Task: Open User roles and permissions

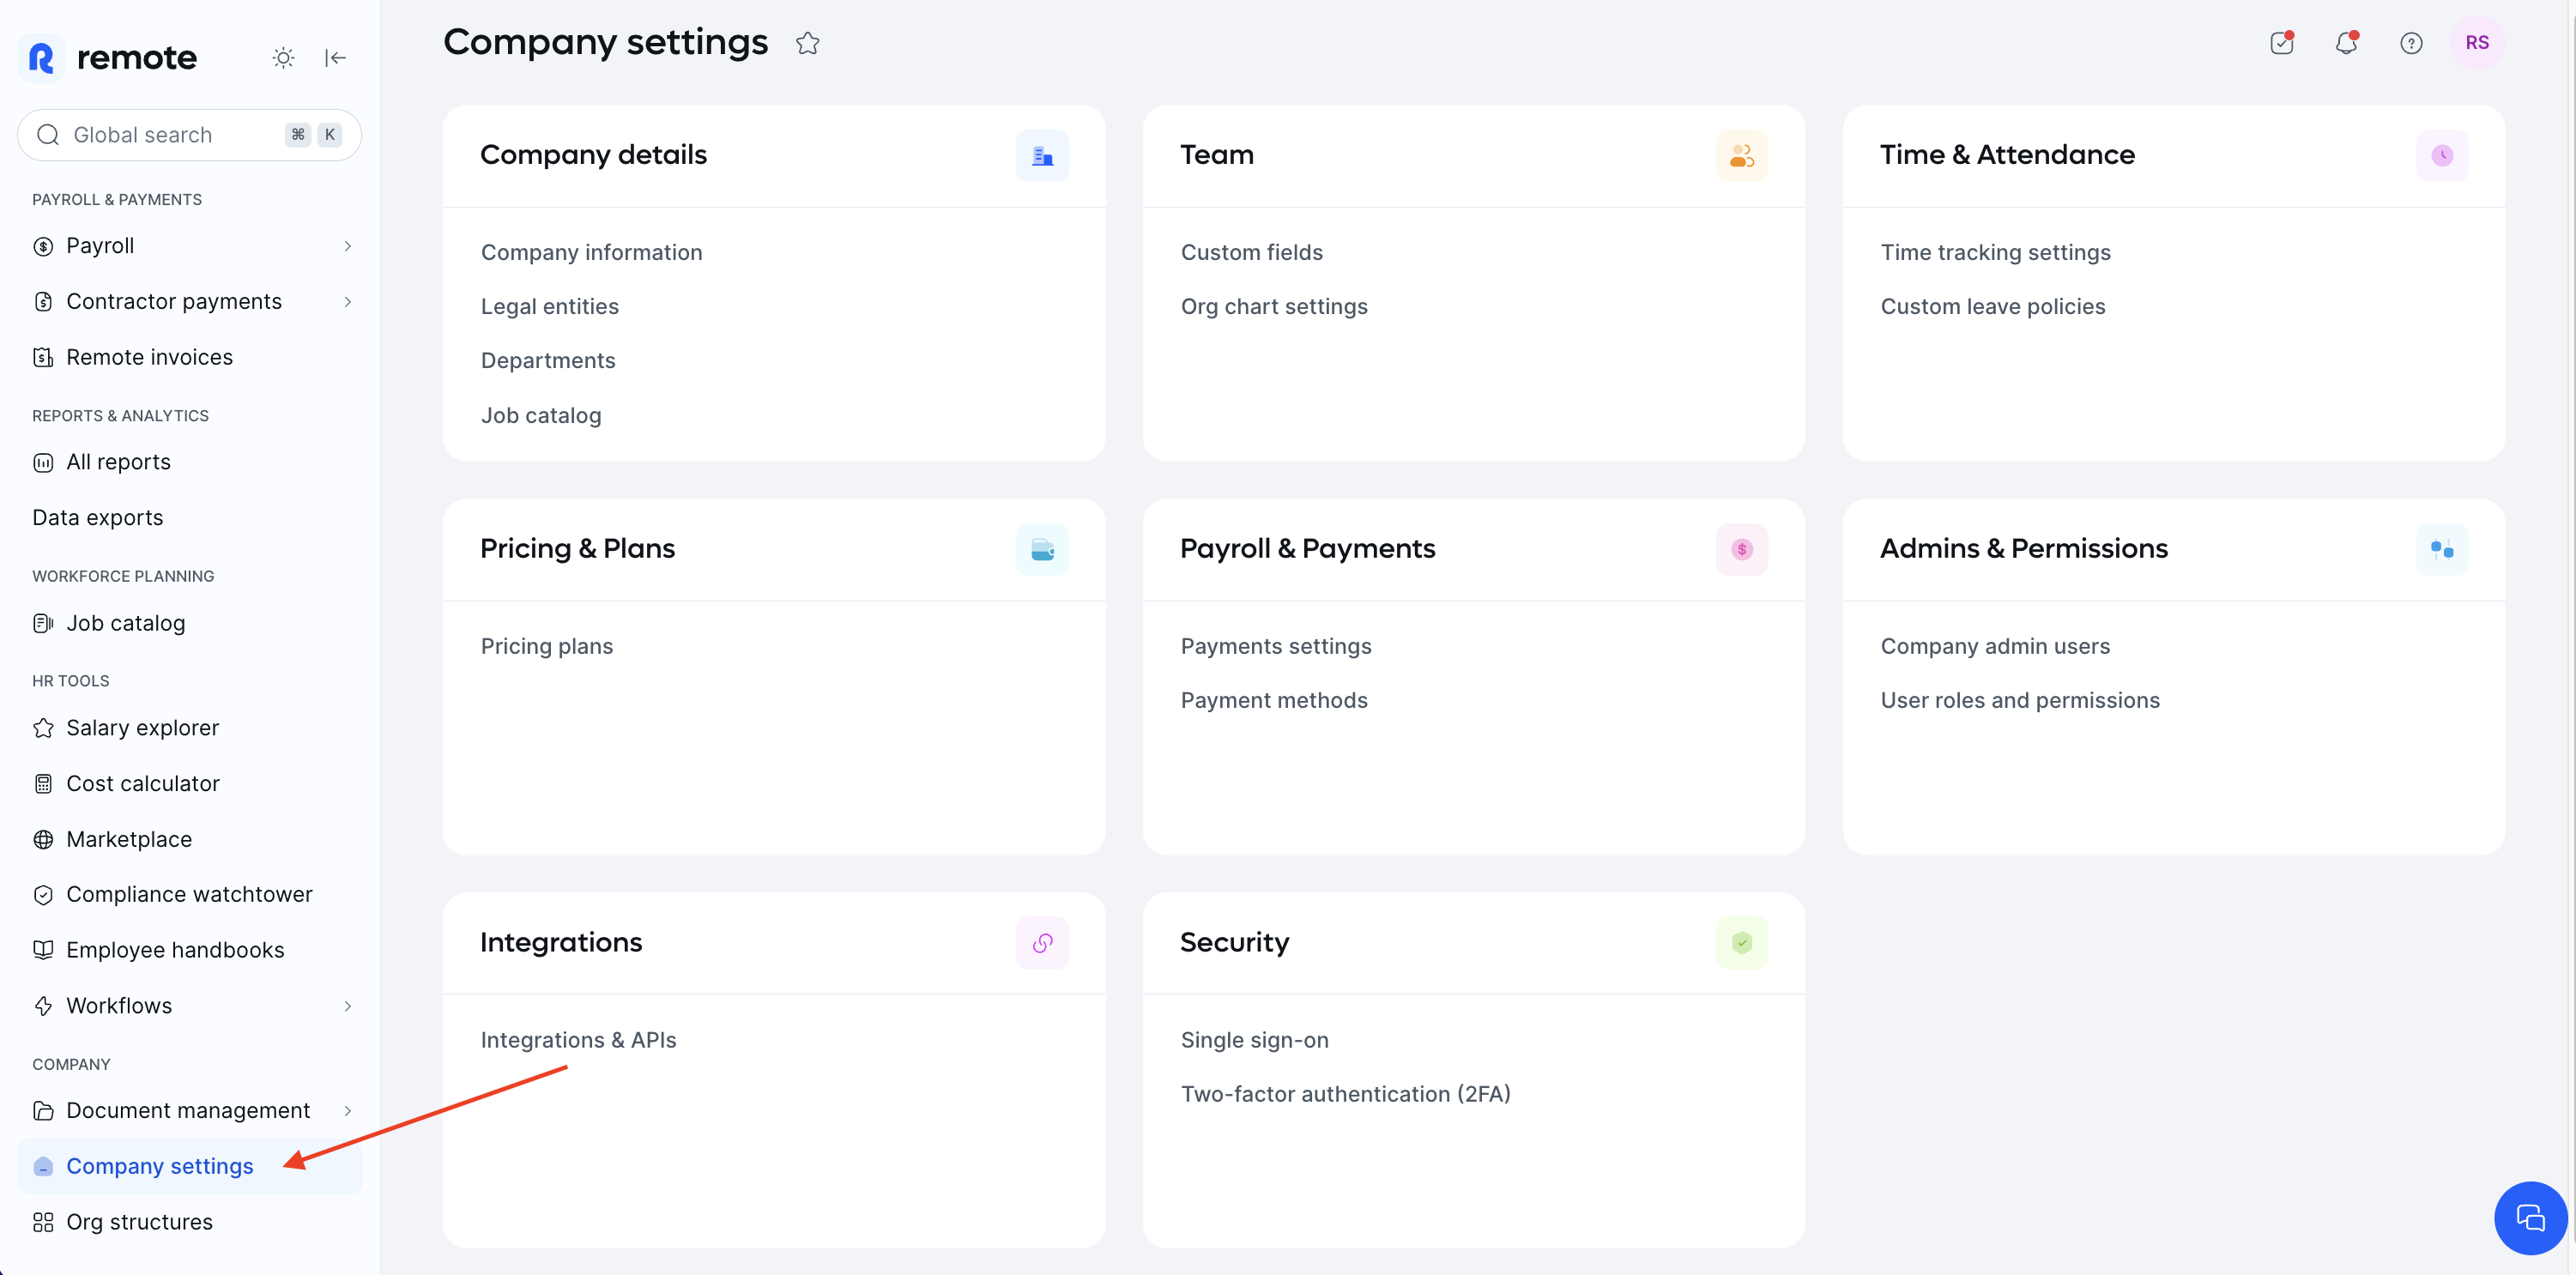Action: [x=2020, y=701]
